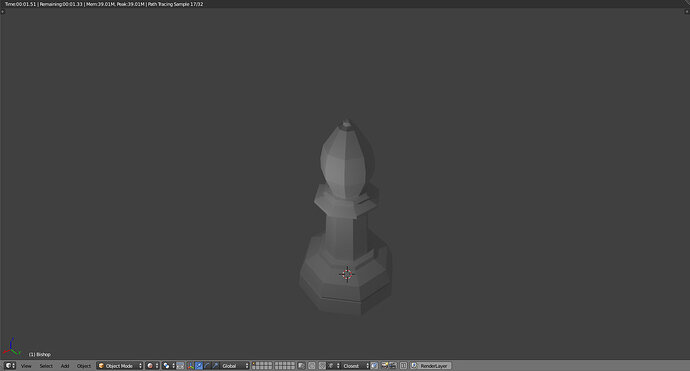Toggle the 3D manipulator widget
Screen dimensions: 690x371
(190, 366)
